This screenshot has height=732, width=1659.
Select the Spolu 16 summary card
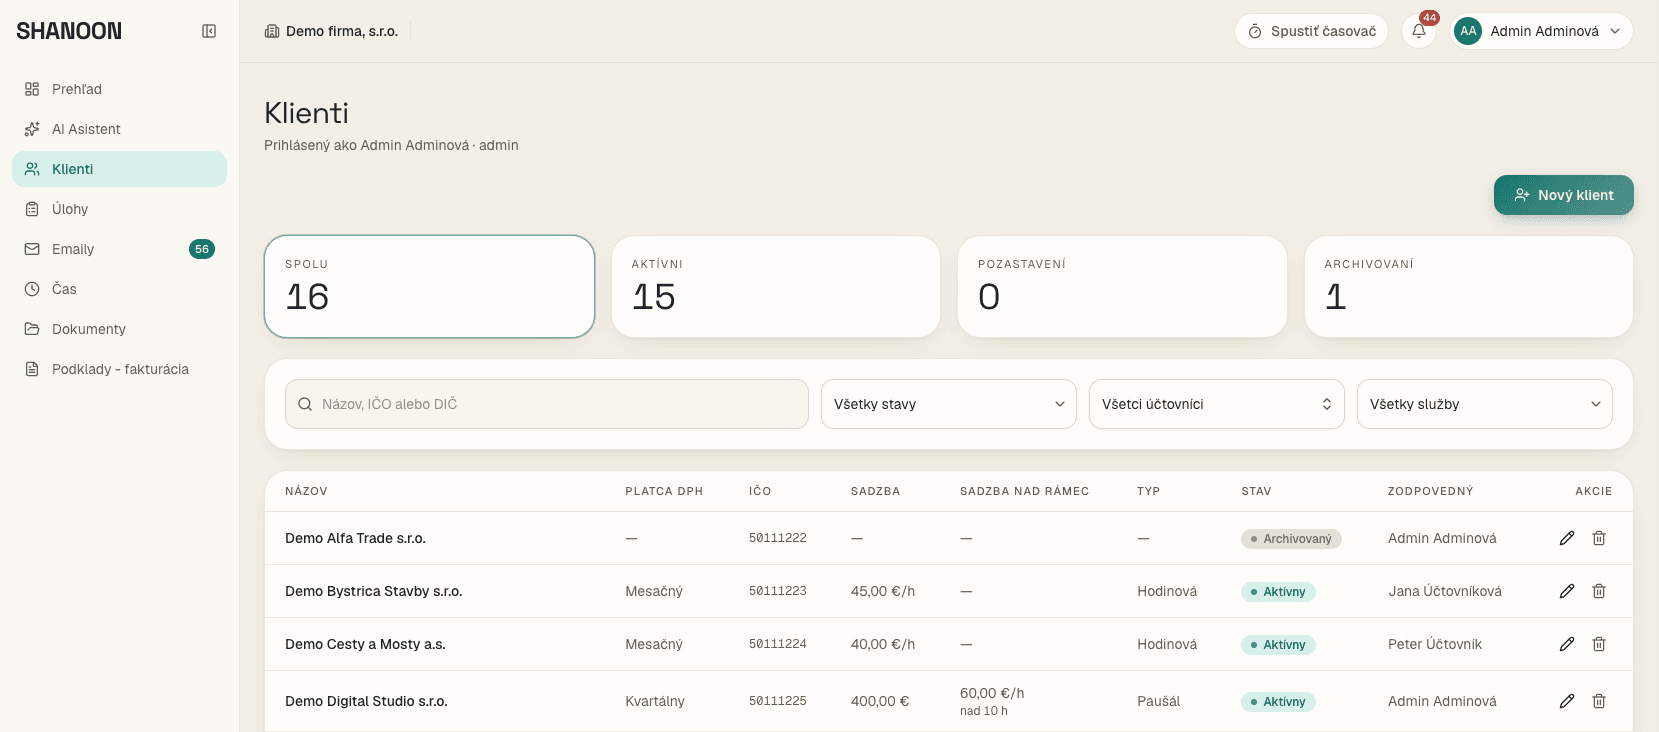click(430, 287)
